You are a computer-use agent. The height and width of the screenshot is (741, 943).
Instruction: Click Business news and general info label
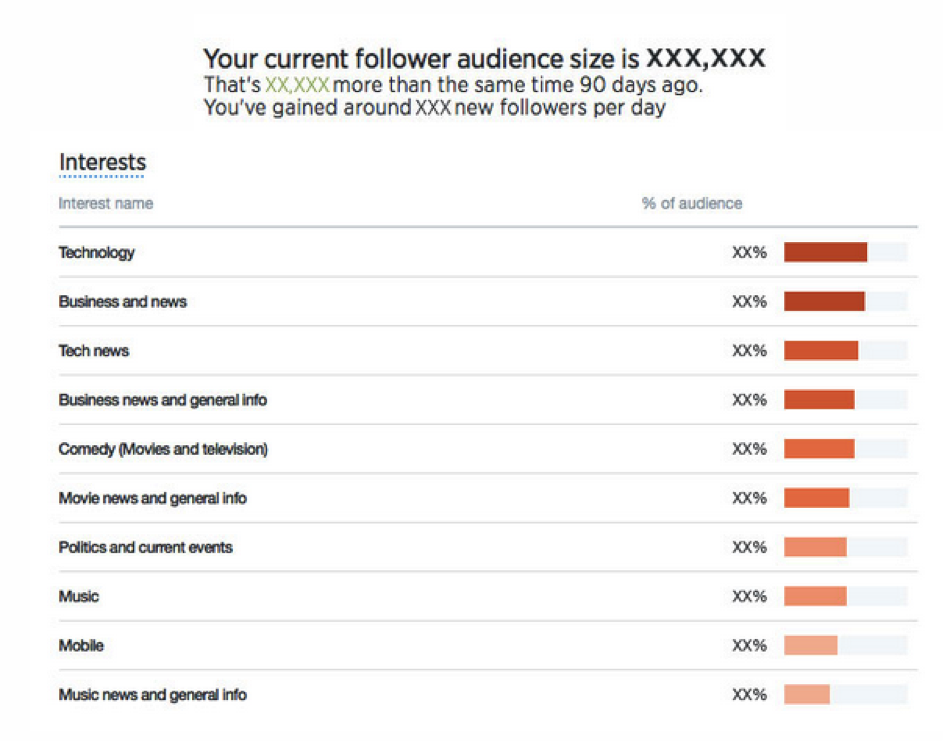click(x=162, y=400)
